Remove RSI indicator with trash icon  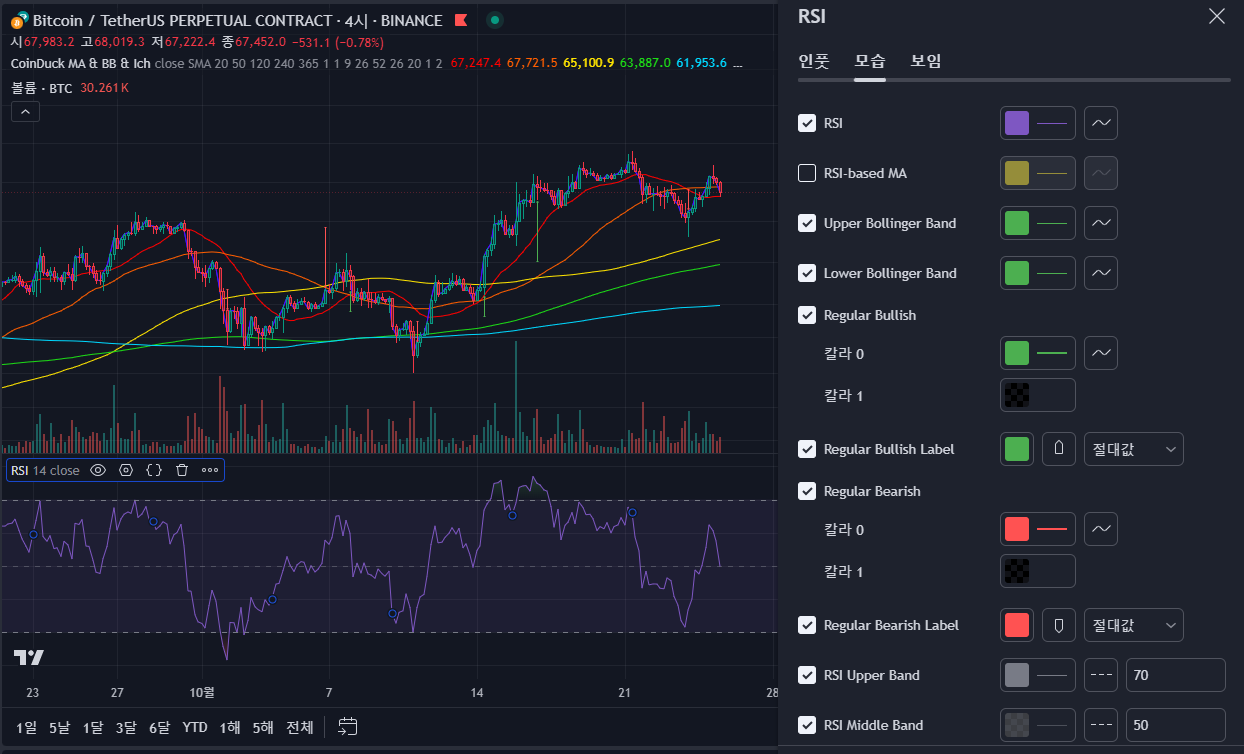point(182,470)
